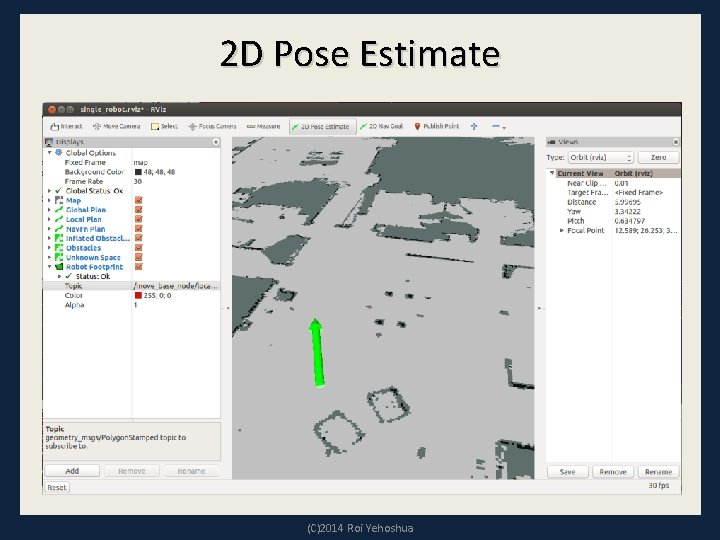The image size is (720, 540).
Task: Click the Reset button
Action: click(57, 488)
